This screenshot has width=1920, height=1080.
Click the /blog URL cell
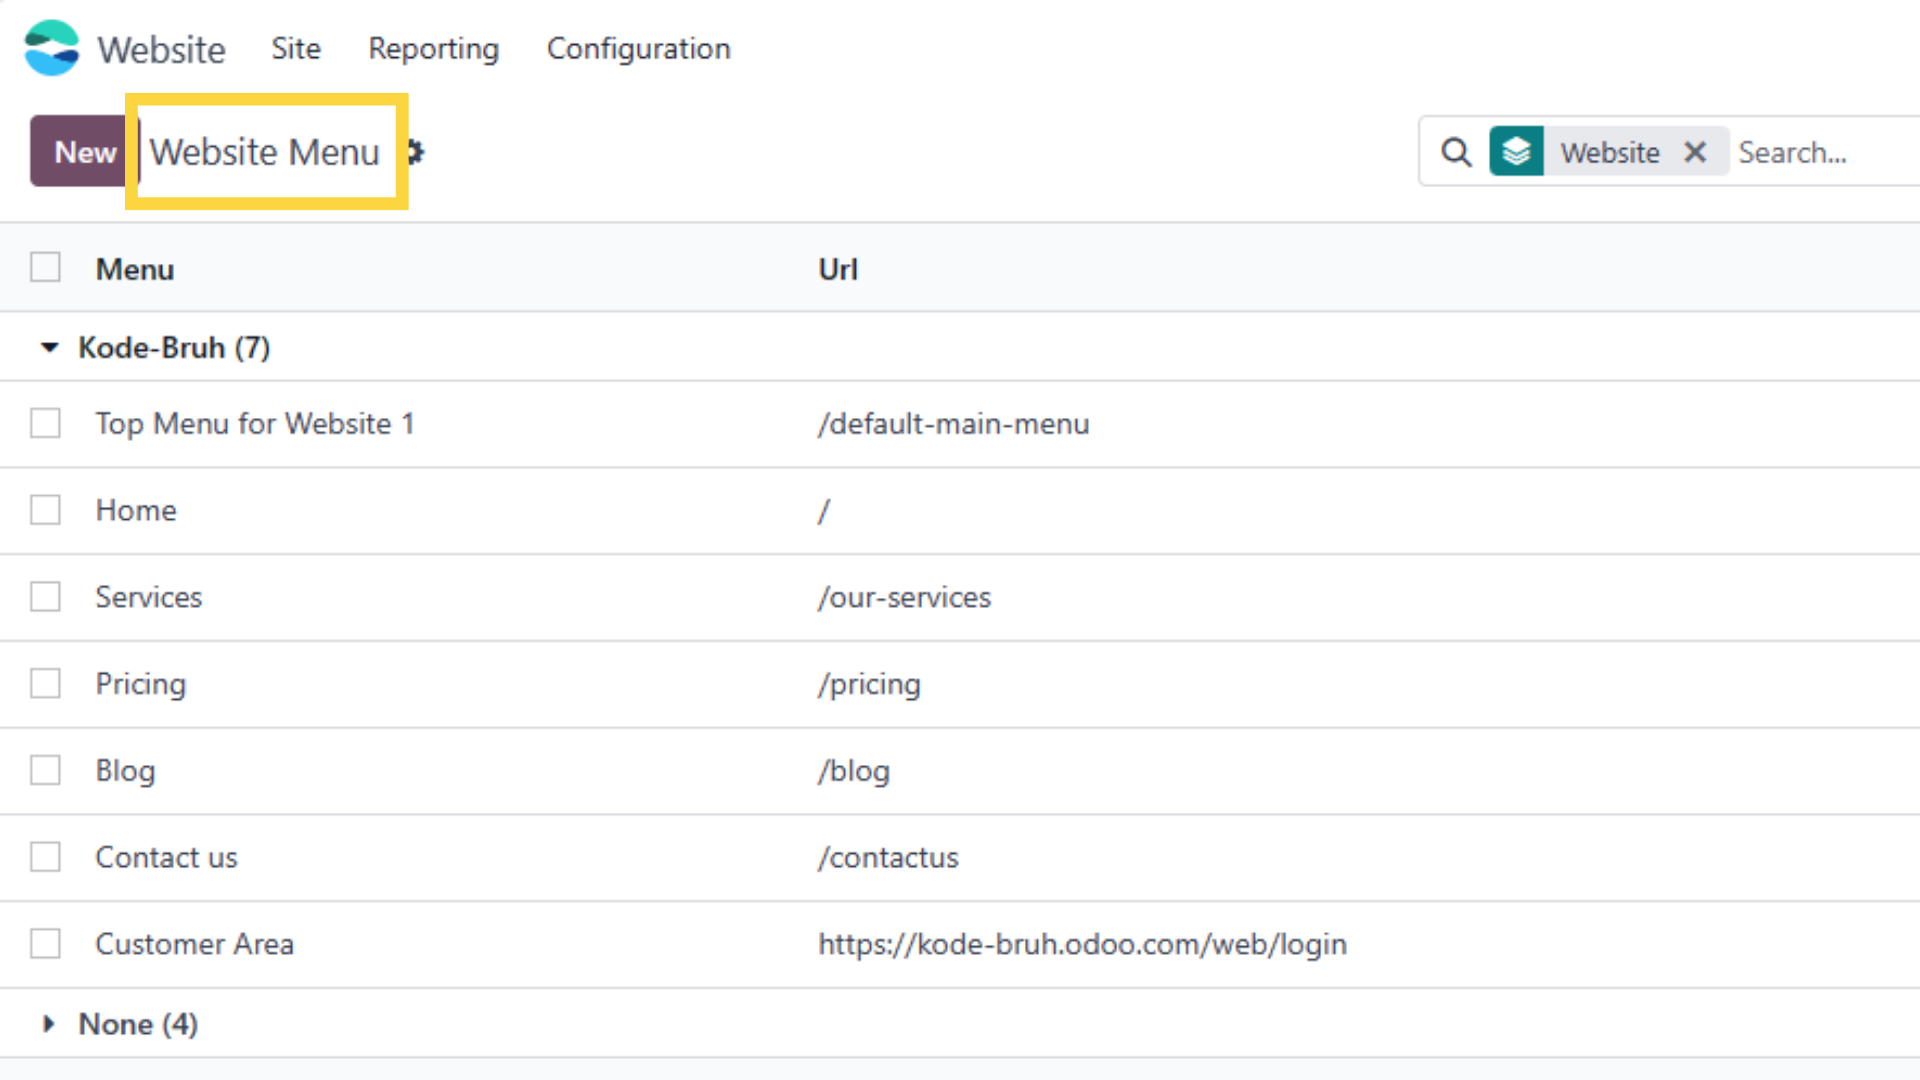(854, 771)
